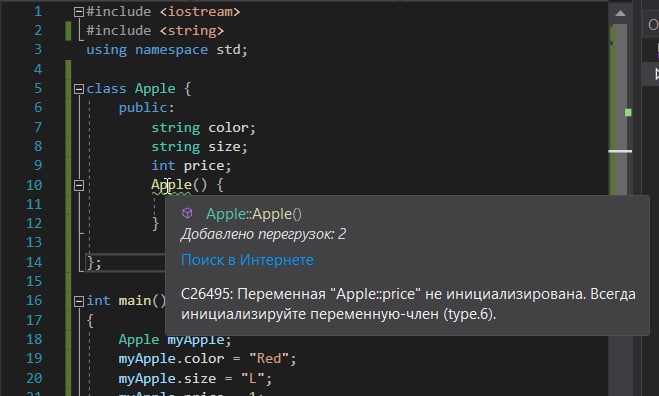Click 'using namespace std;' on line 3
The width and height of the screenshot is (659, 396).
pos(167,50)
